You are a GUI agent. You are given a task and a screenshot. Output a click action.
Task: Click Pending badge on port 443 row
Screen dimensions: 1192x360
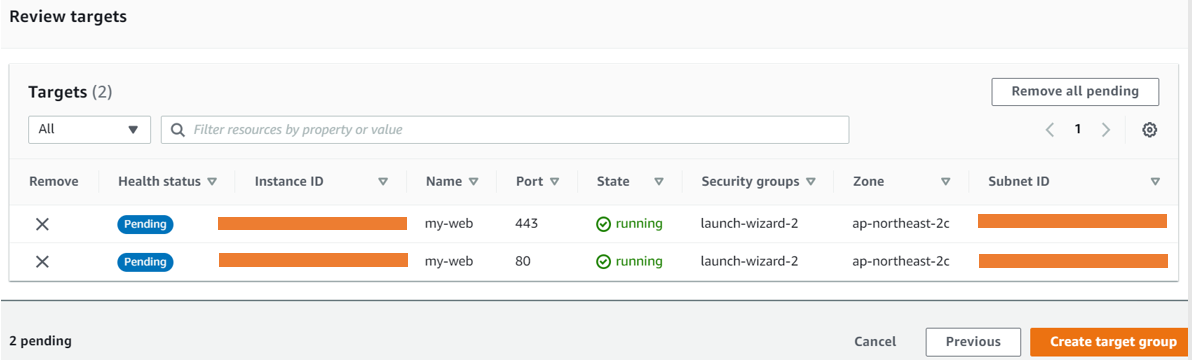(145, 224)
